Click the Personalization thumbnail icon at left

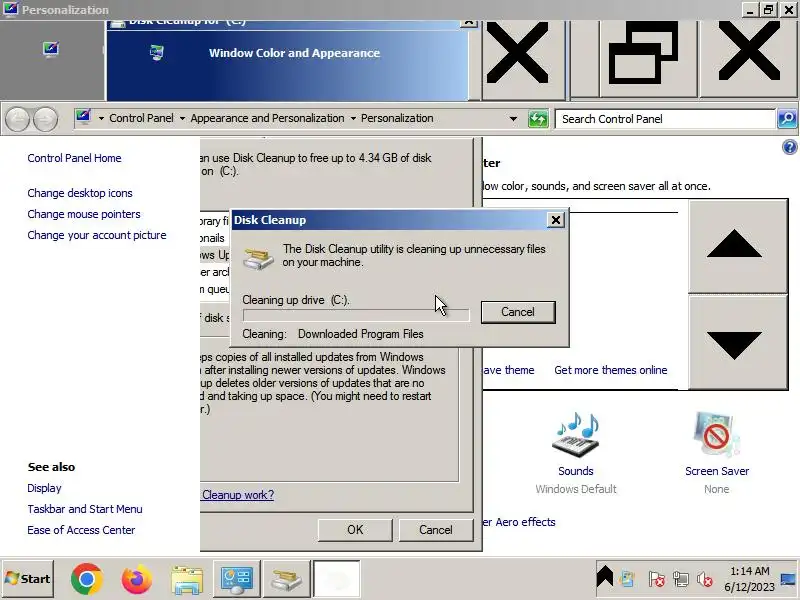(x=51, y=49)
